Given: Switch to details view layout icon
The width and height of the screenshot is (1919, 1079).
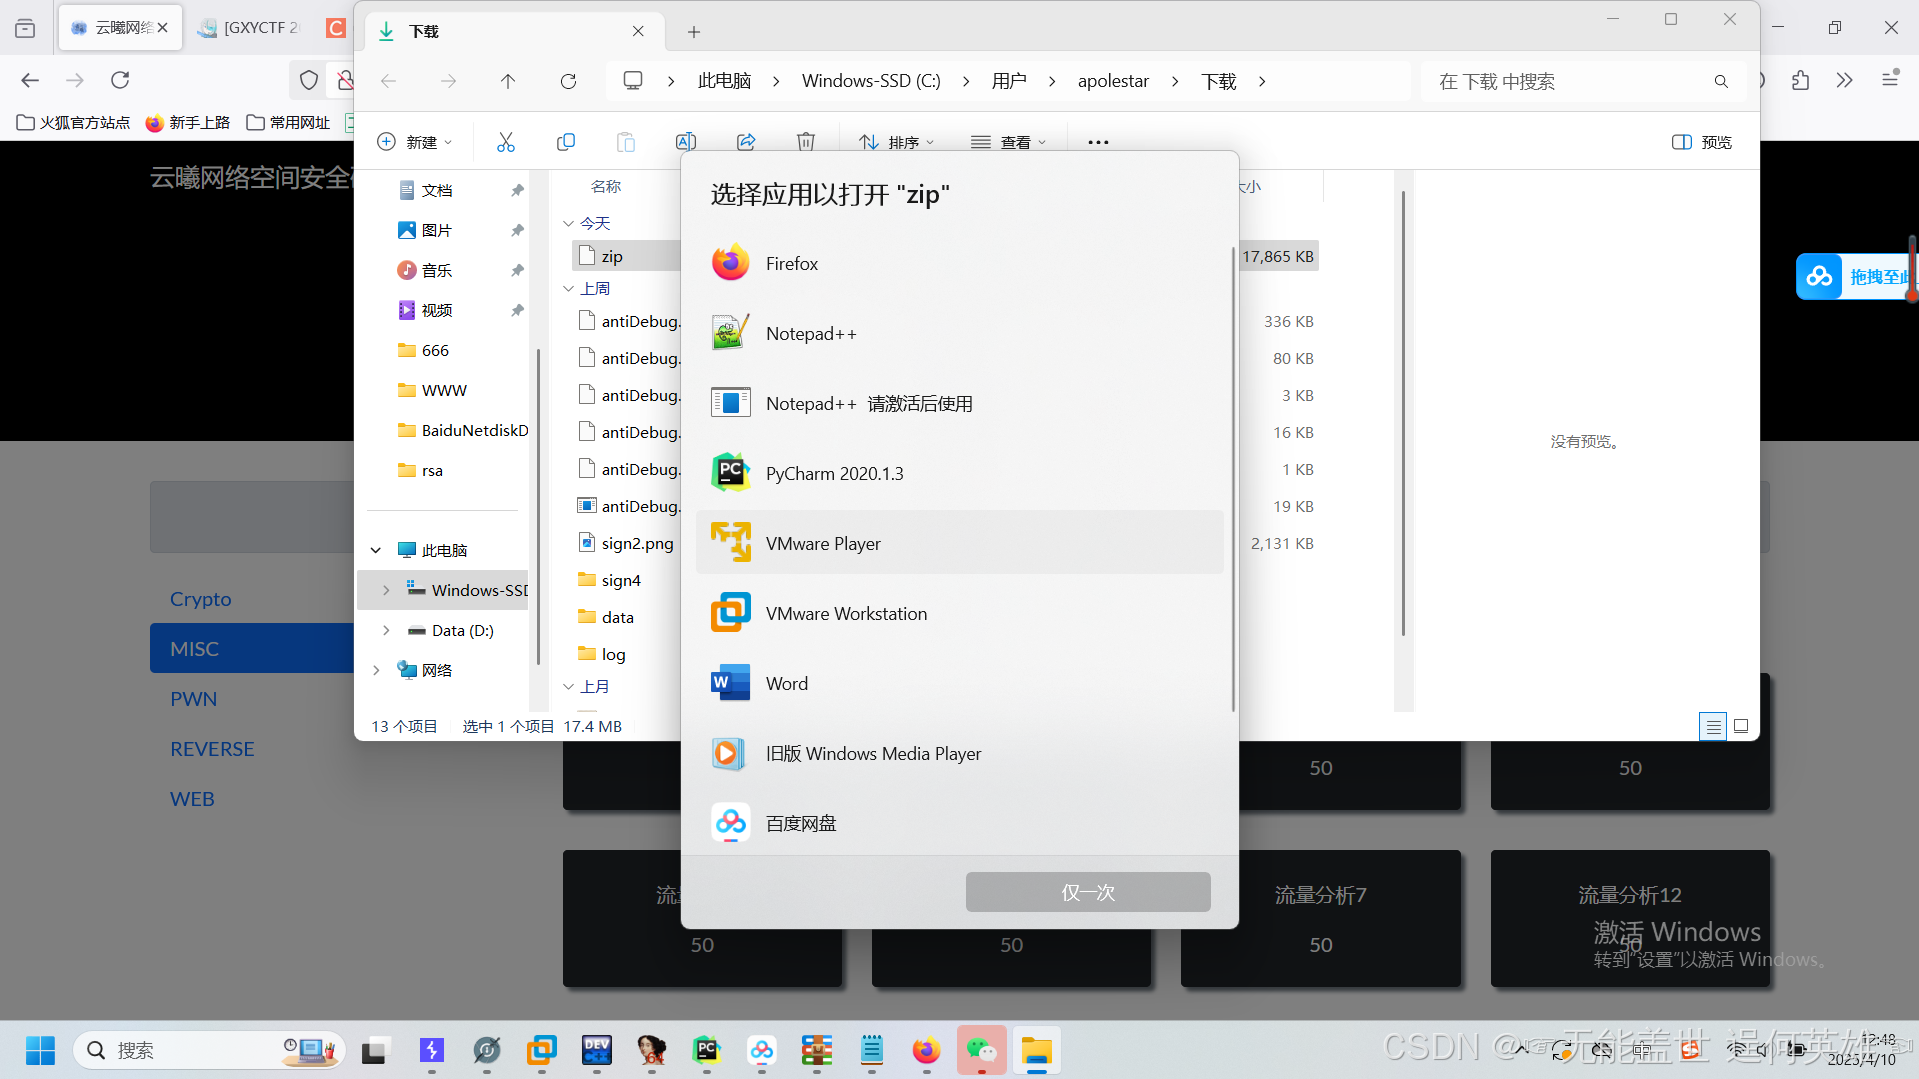Looking at the screenshot, I should [1713, 726].
